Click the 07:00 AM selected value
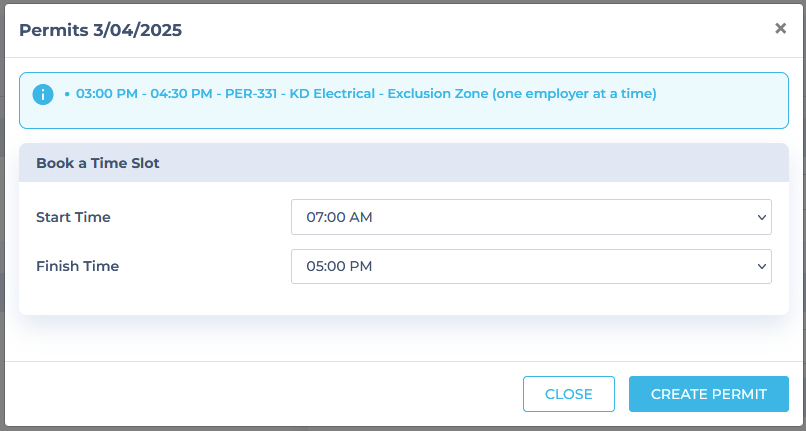Screen dimensions: 806x431 tap(339, 217)
